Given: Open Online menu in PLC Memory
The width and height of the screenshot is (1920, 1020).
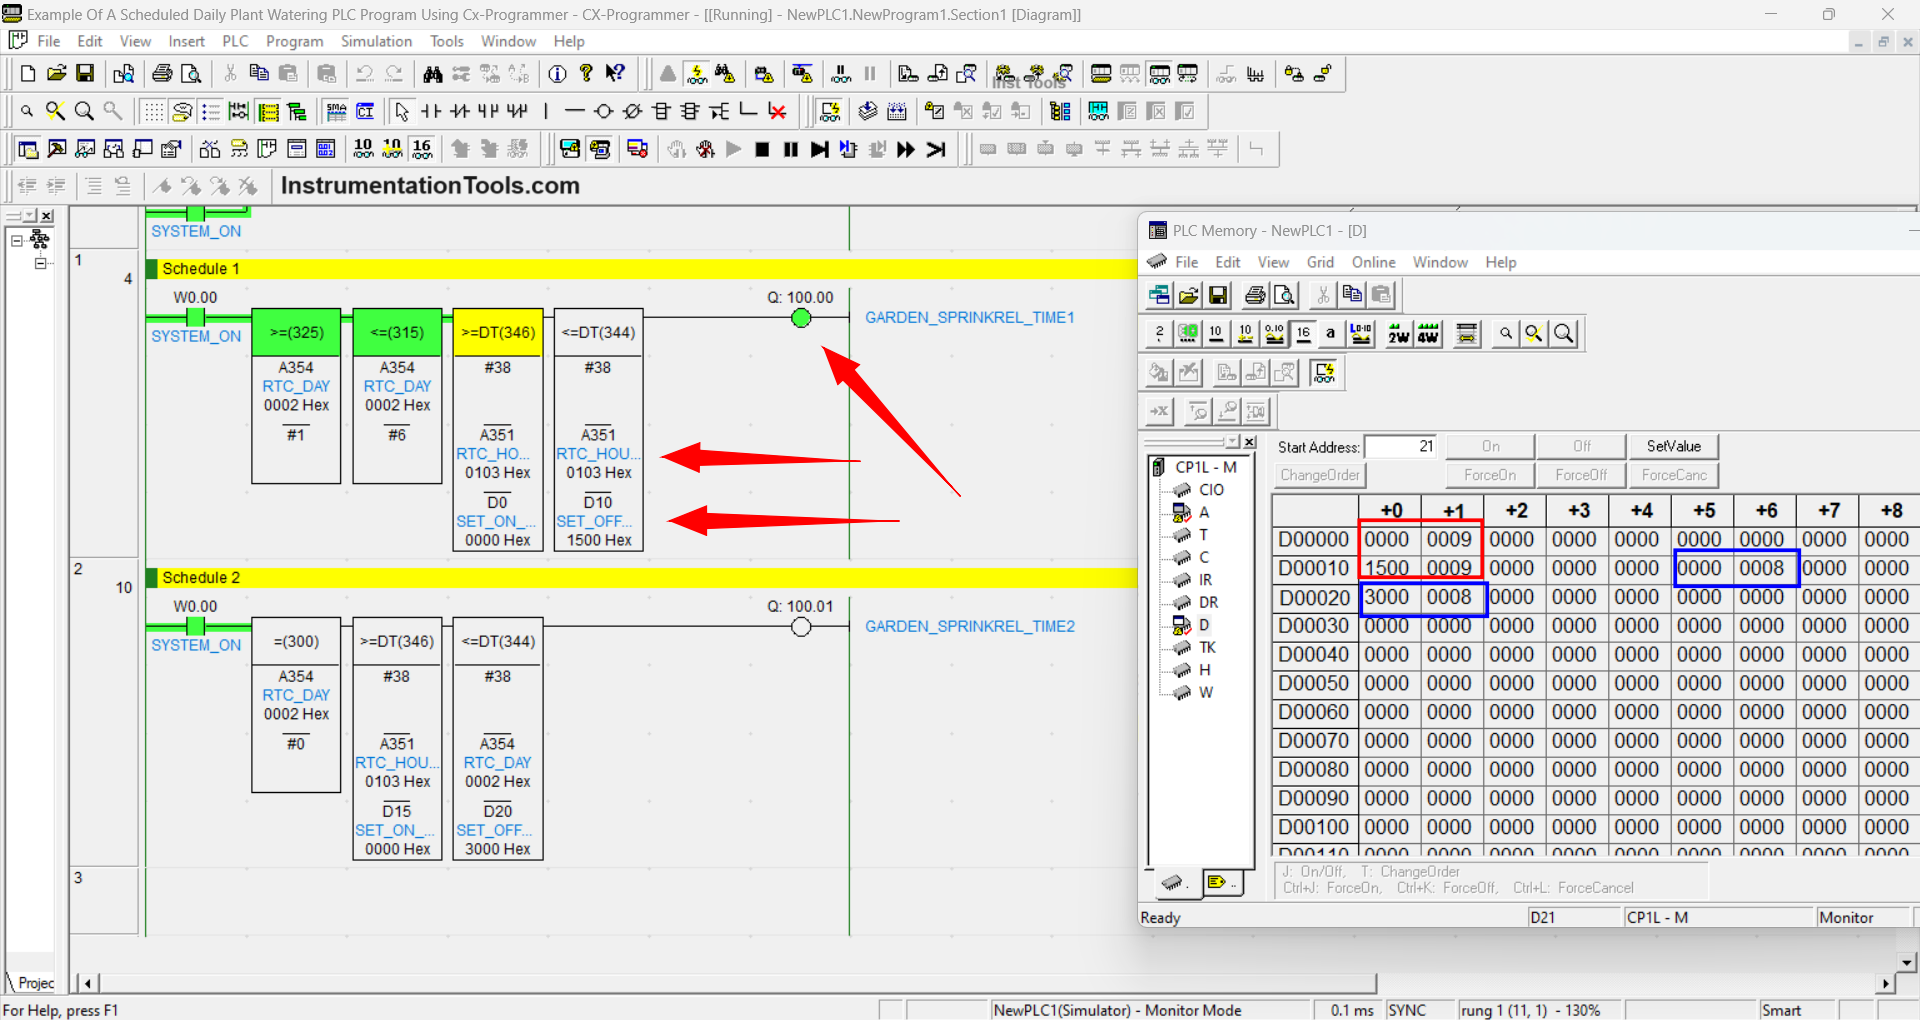Looking at the screenshot, I should click(x=1373, y=262).
